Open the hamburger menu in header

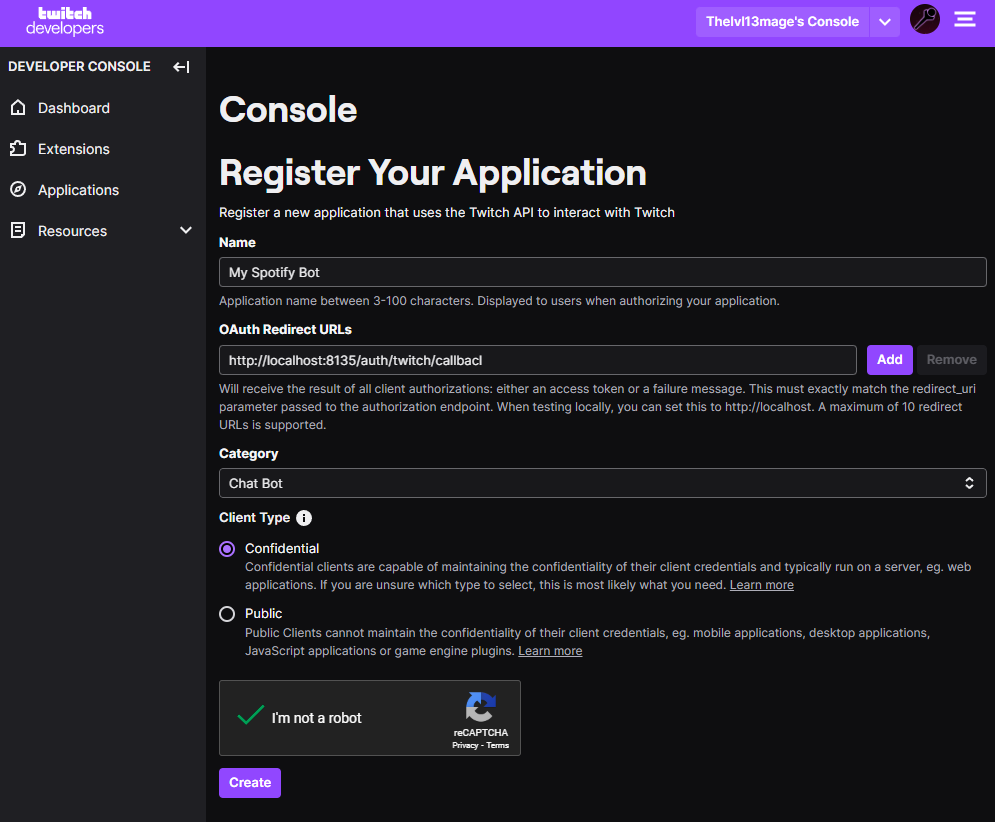[x=965, y=20]
